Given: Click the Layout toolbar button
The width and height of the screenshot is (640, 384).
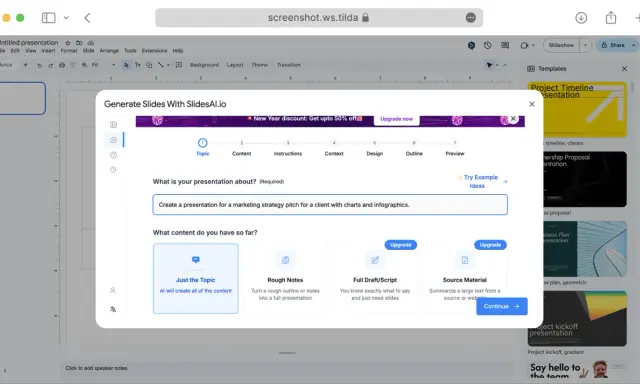Looking at the screenshot, I should click(235, 65).
